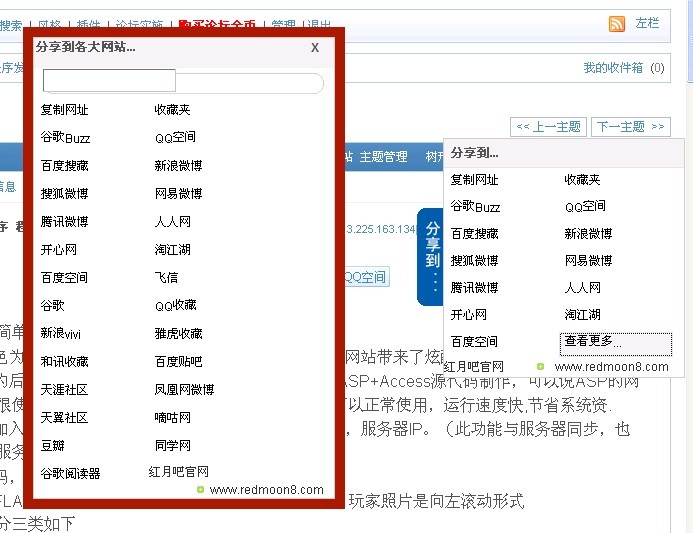Click 搜索 in the top navigation

click(11, 25)
